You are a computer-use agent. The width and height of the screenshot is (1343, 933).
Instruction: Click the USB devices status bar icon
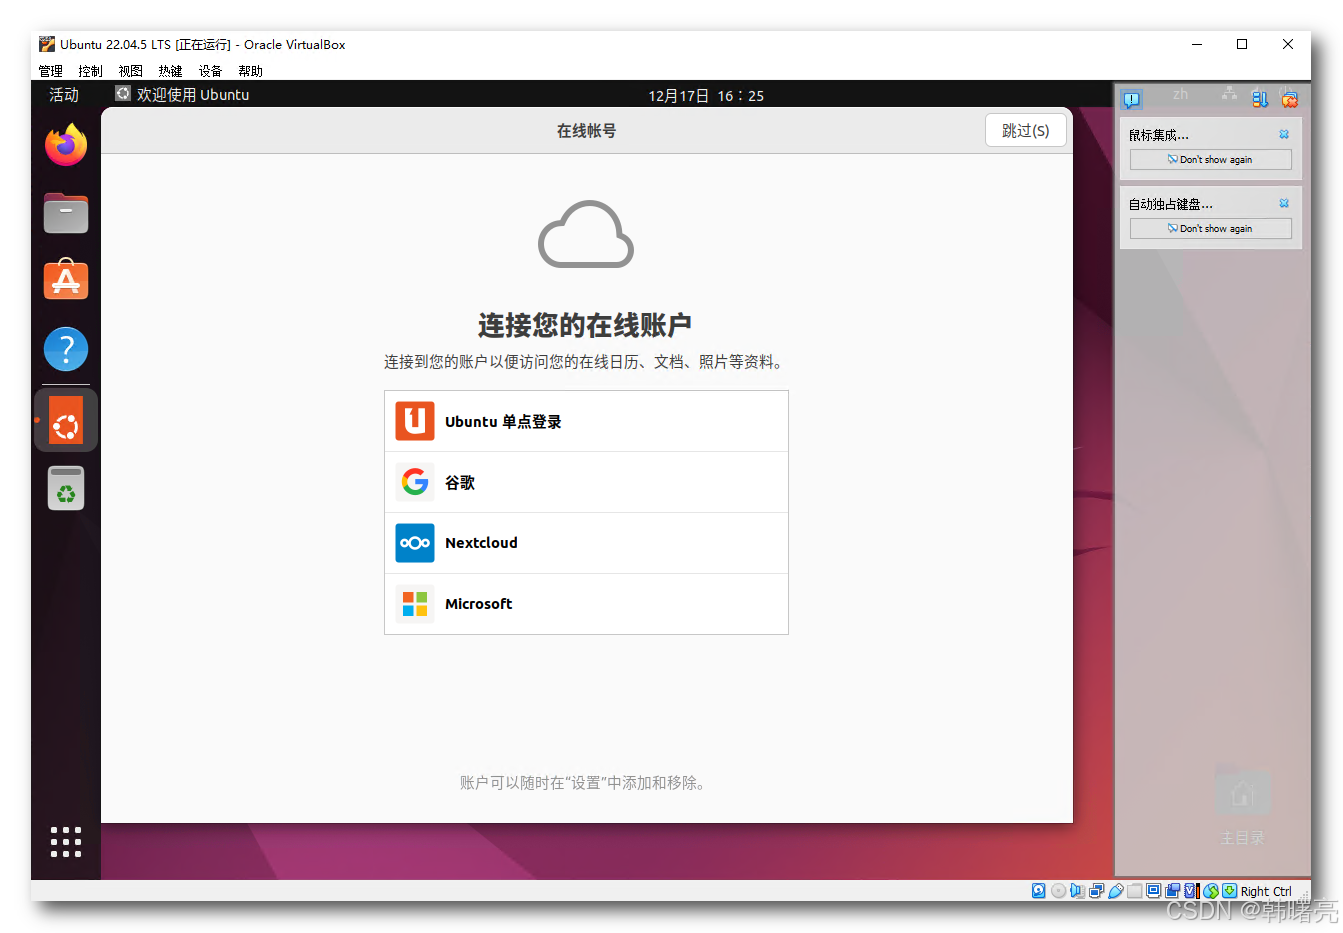click(x=1114, y=890)
